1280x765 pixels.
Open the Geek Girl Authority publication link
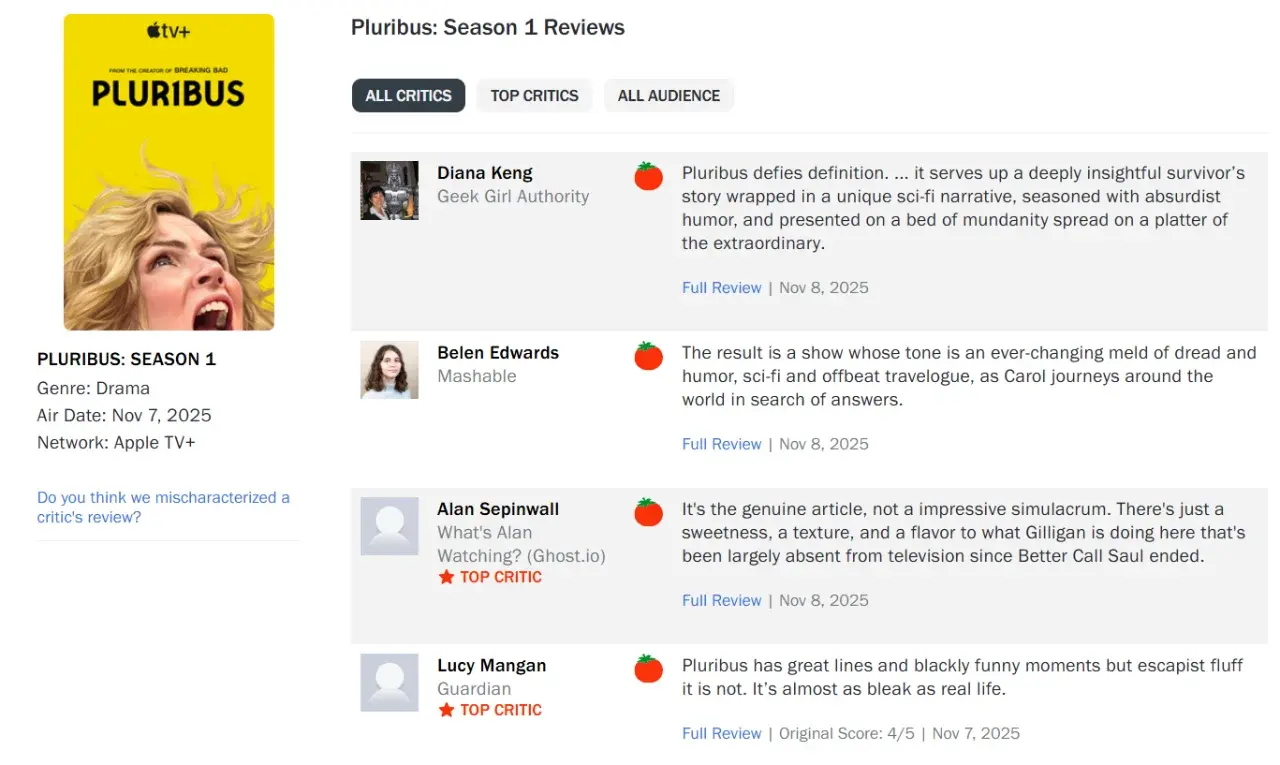[x=513, y=197]
